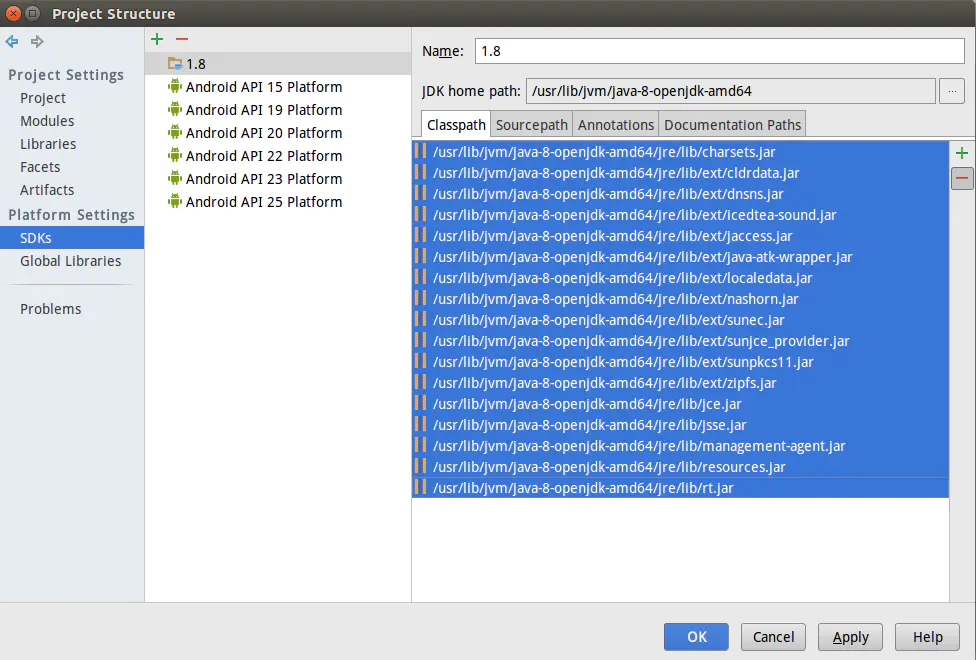Click Android icon for API 22 Platform
976x660 pixels.
click(175, 156)
